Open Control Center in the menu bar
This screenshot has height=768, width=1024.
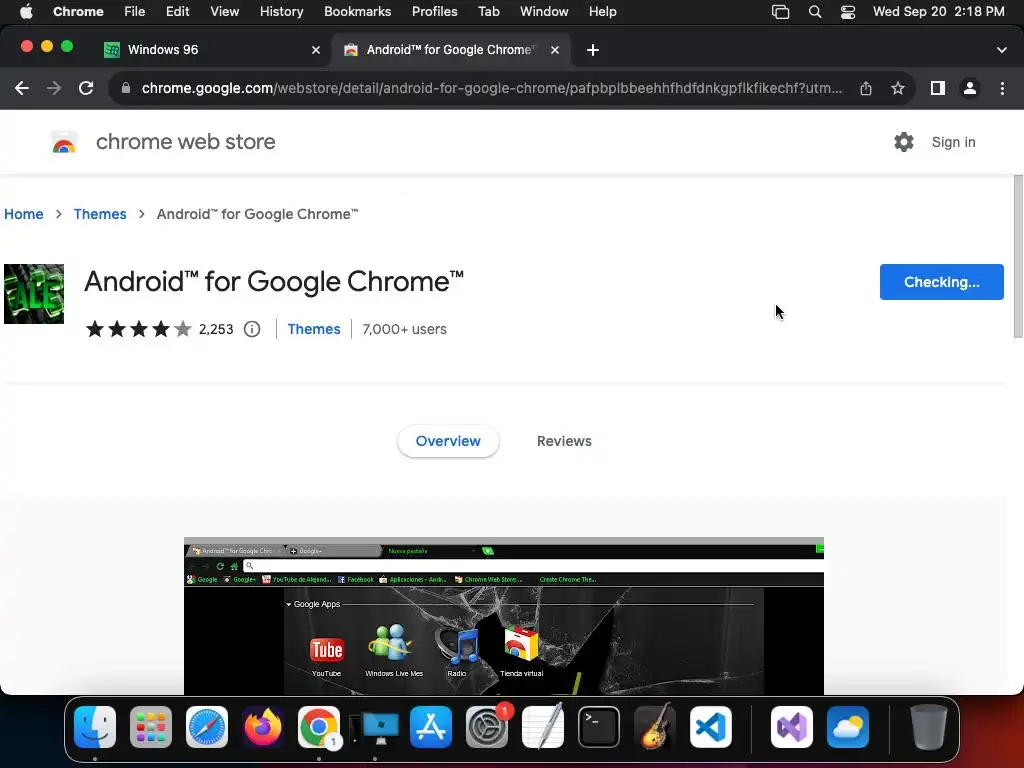point(848,12)
